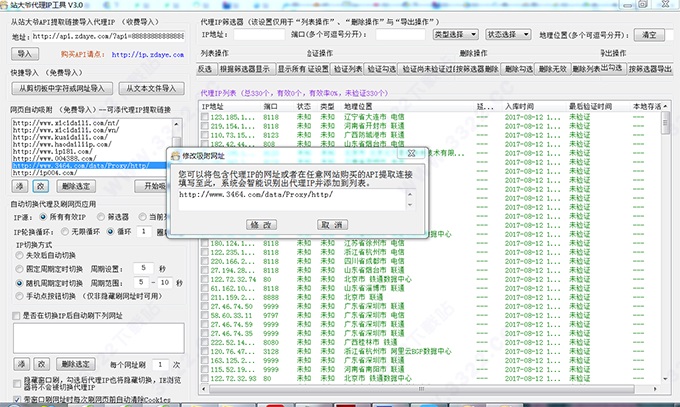Click 从文本文件导入 button

(x=152, y=87)
